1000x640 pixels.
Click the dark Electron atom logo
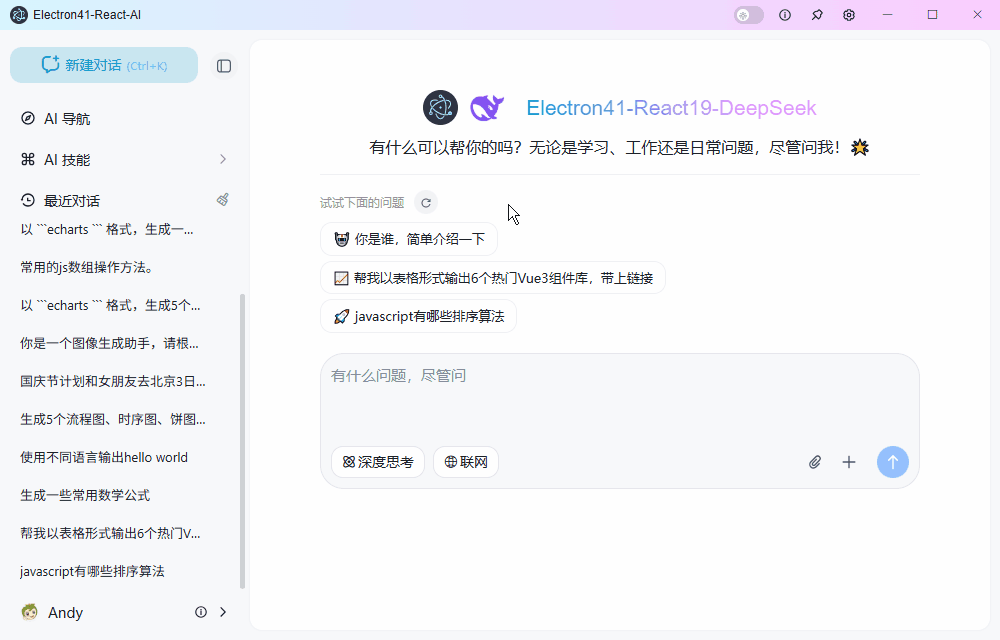click(x=440, y=107)
